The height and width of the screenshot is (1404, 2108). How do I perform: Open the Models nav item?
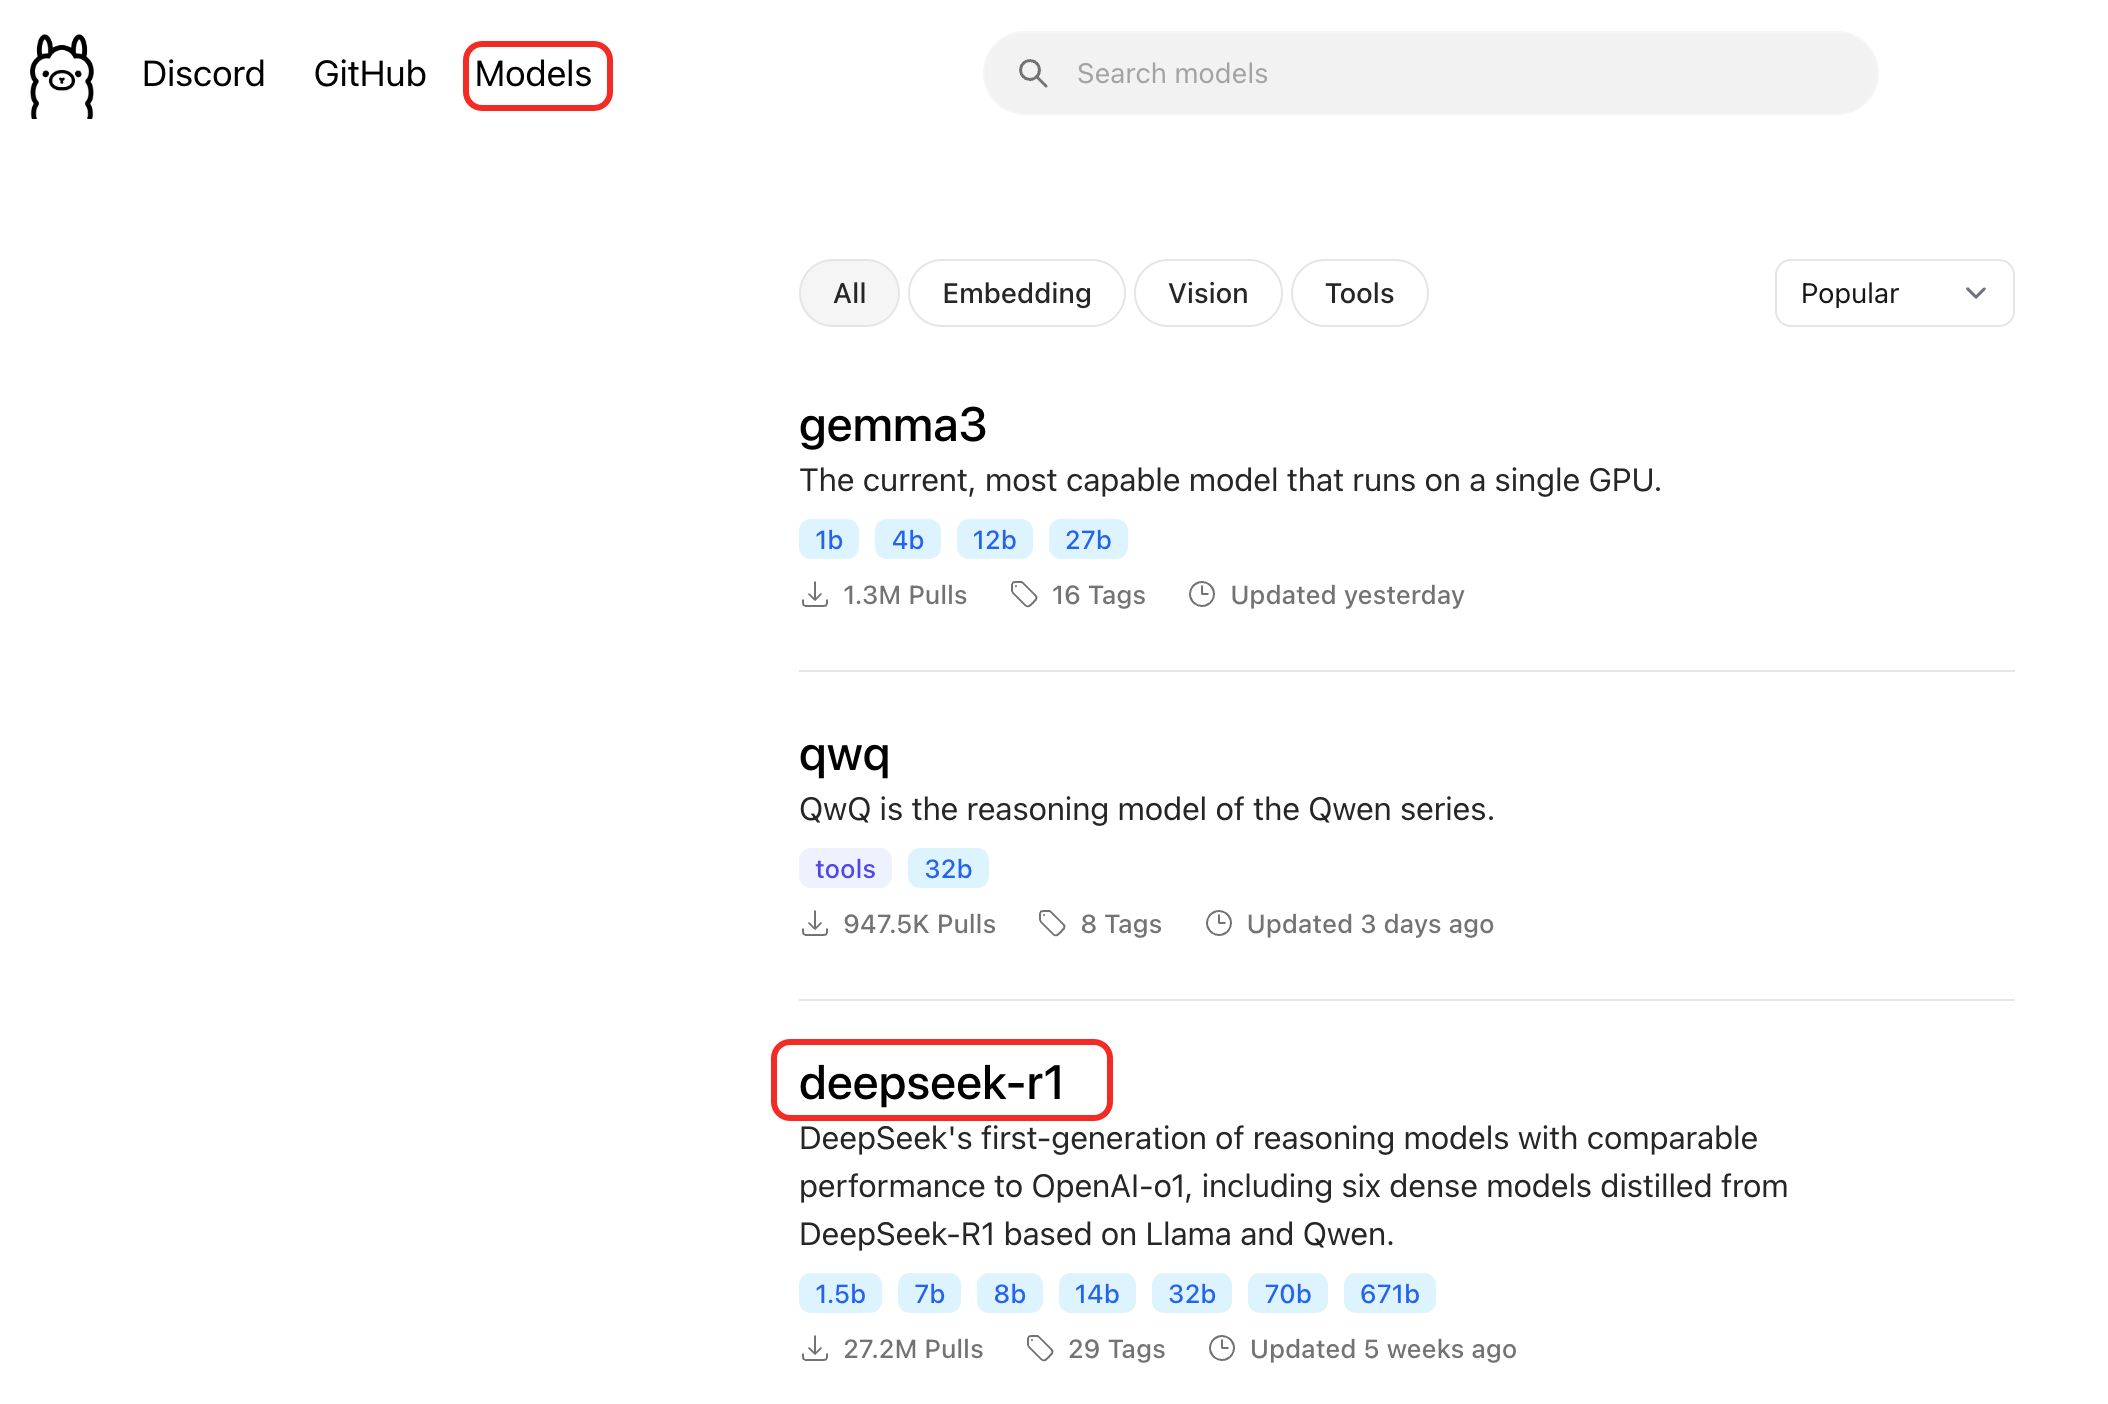click(x=534, y=75)
